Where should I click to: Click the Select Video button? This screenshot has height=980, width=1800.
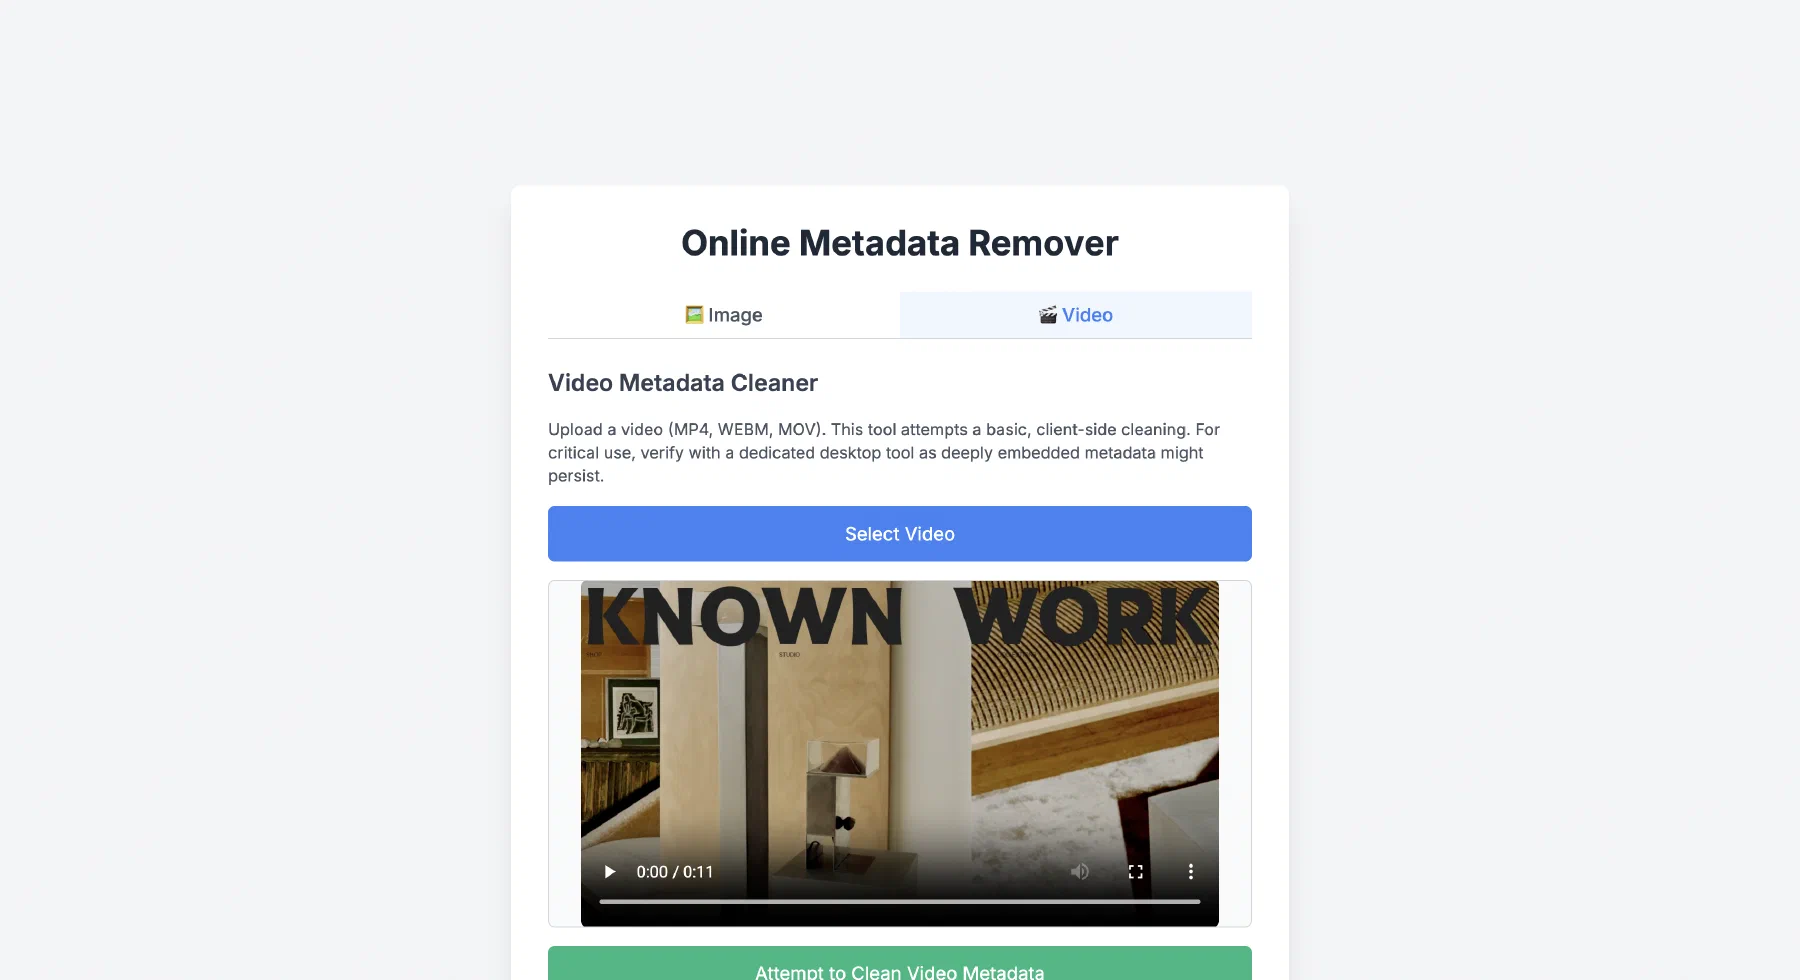[900, 534]
